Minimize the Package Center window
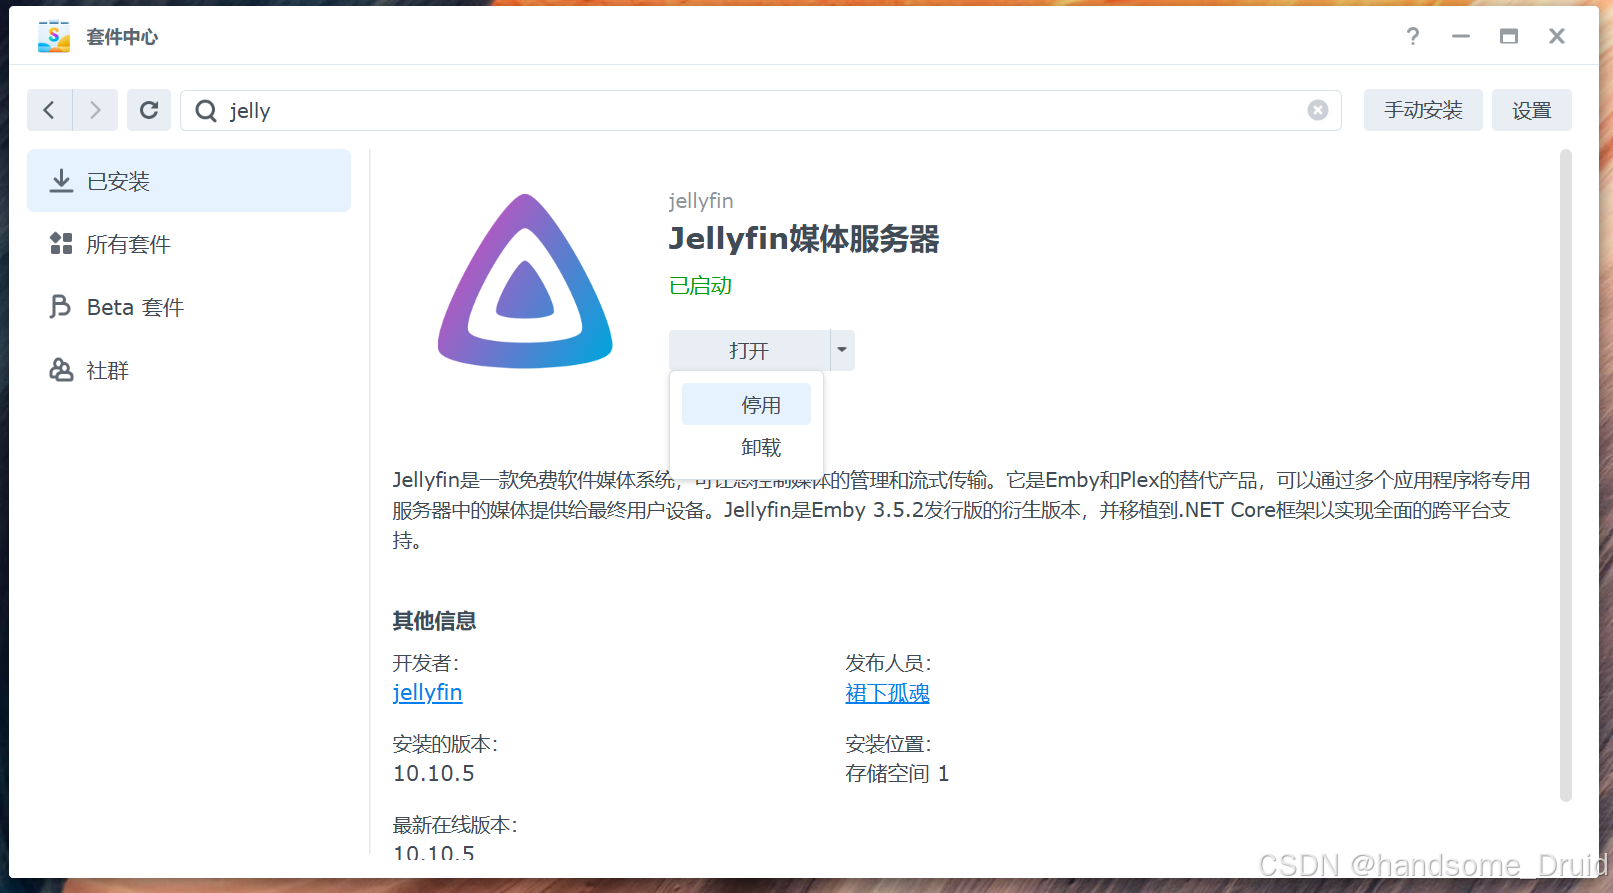The width and height of the screenshot is (1613, 893). point(1461,36)
